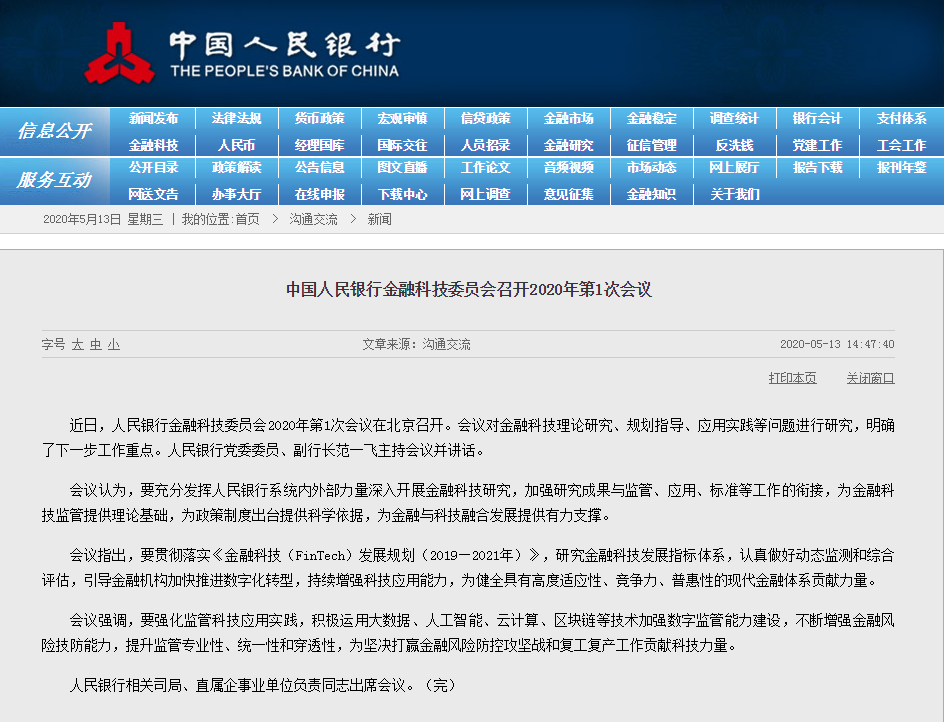Click the People's Bank of China red logo
This screenshot has height=722, width=948.
pyautogui.click(x=119, y=53)
